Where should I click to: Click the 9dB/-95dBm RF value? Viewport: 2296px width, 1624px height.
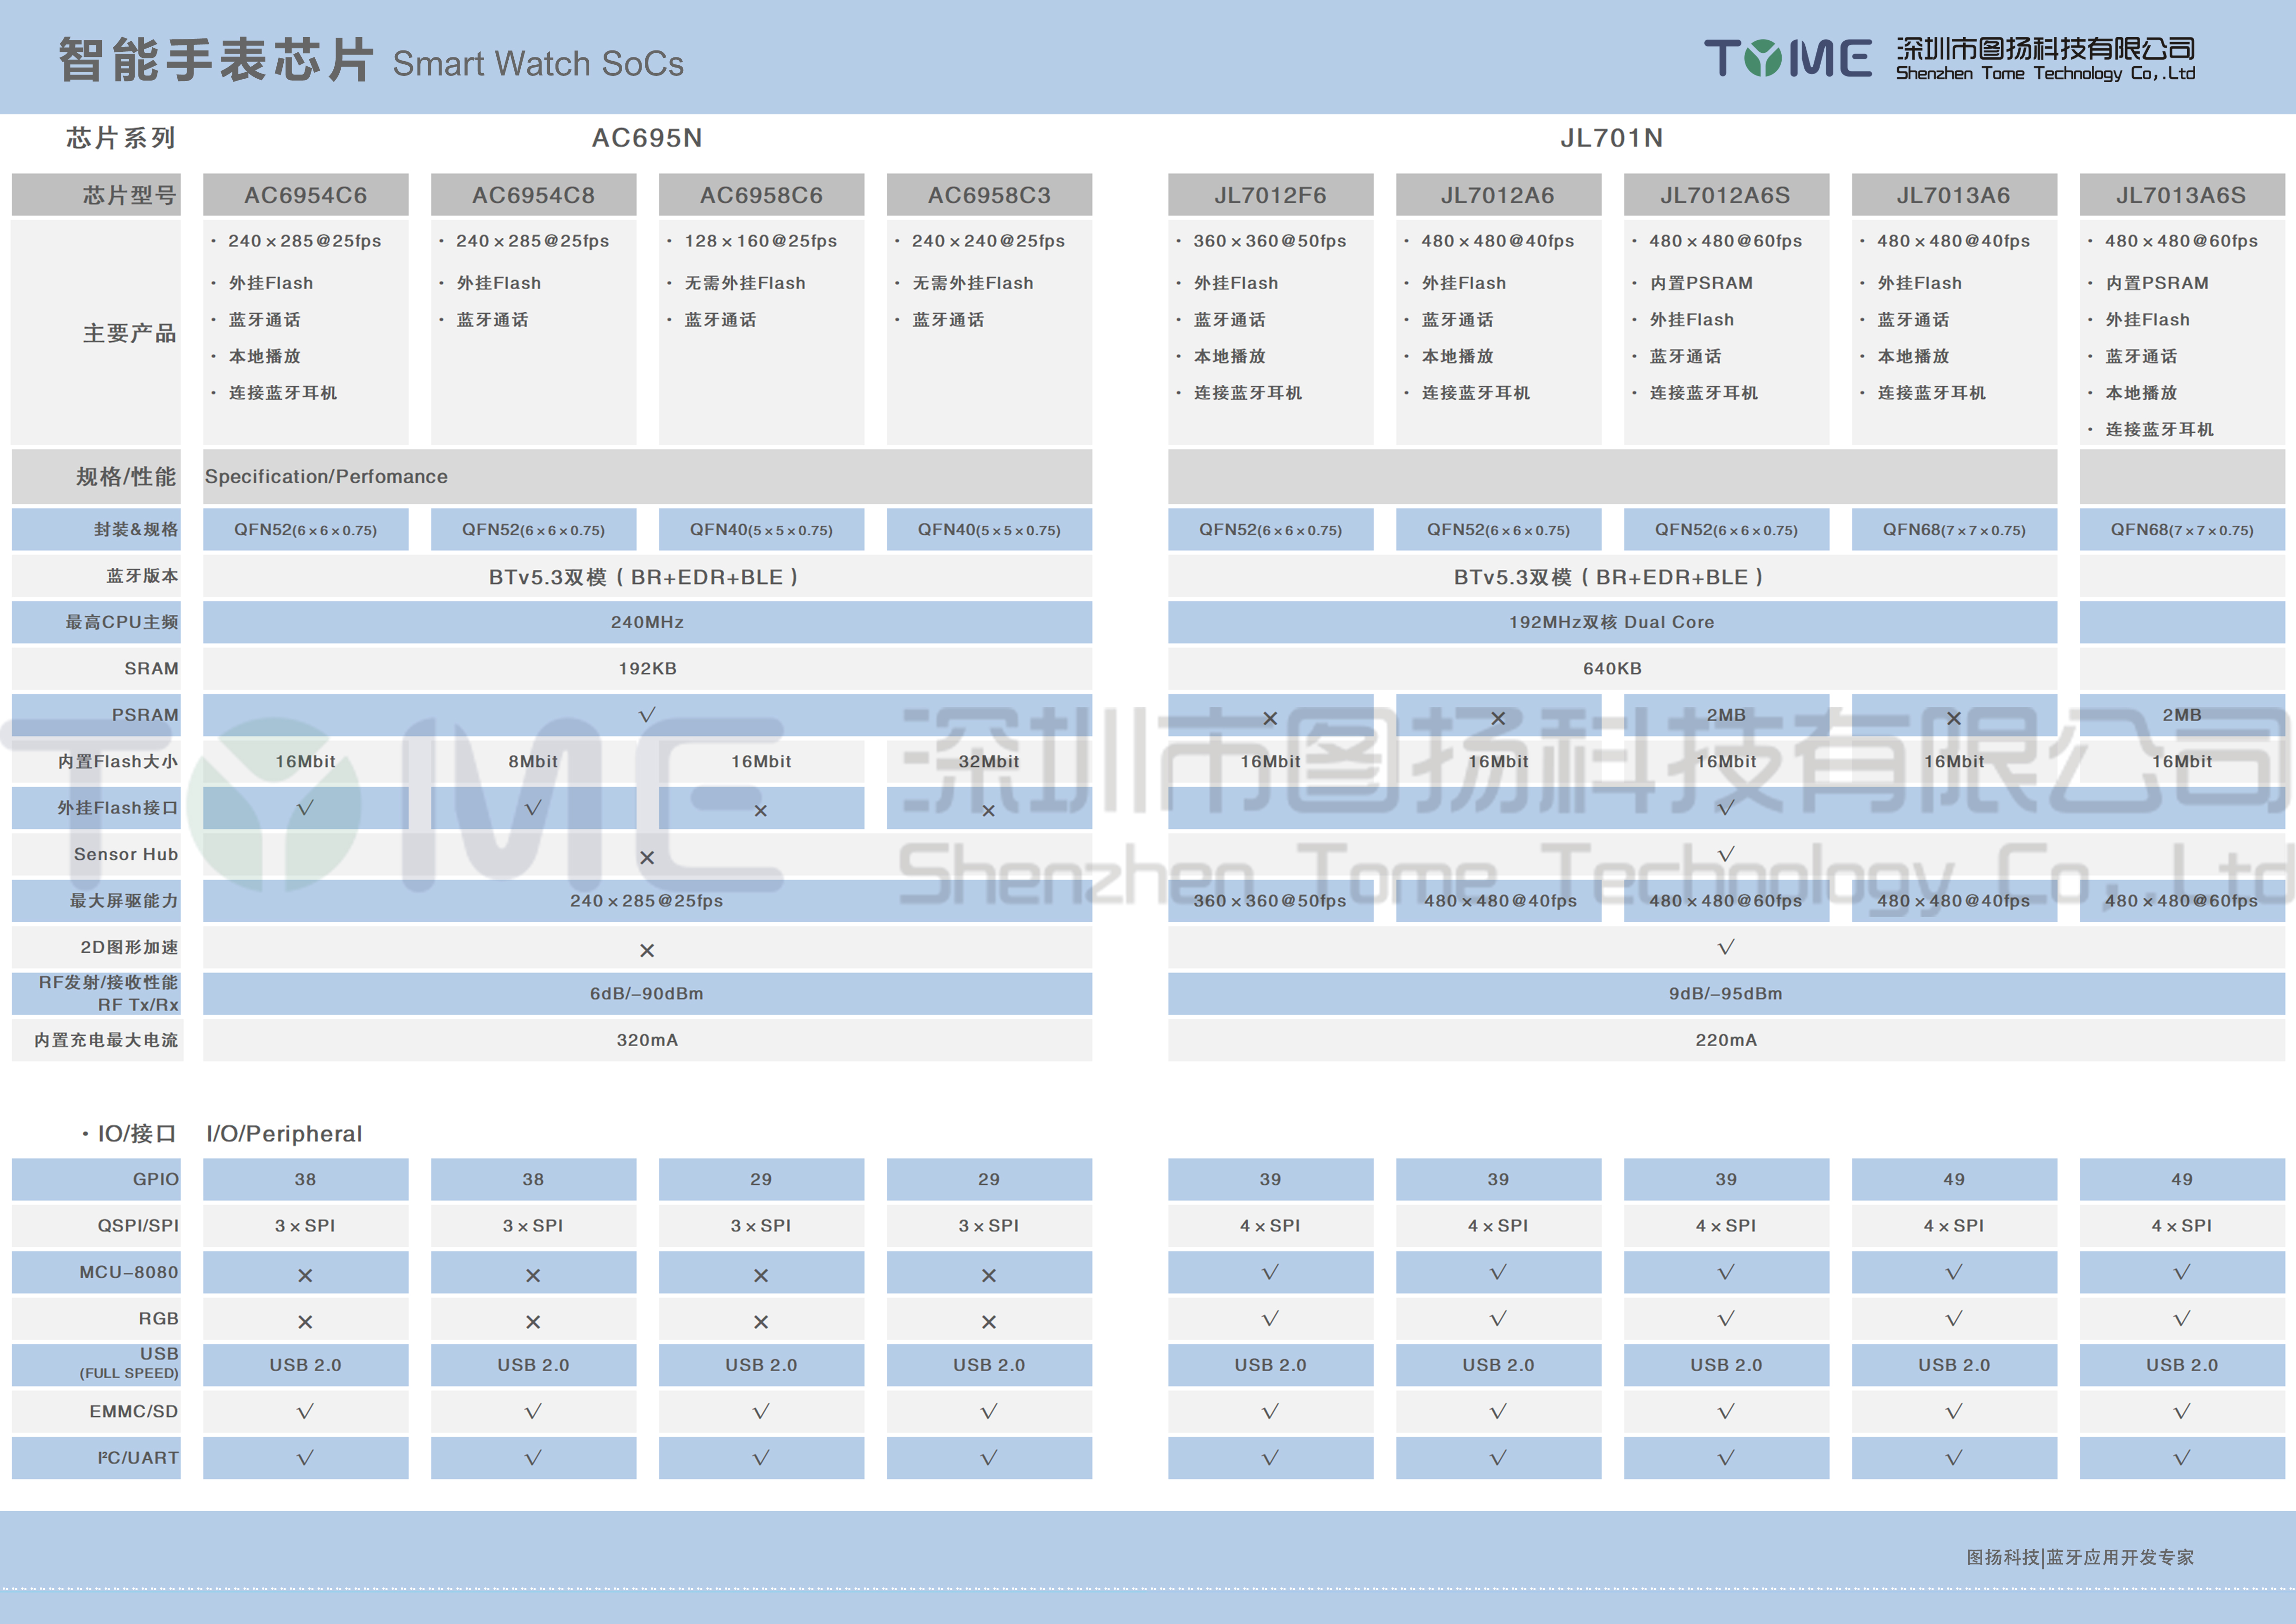point(1726,994)
